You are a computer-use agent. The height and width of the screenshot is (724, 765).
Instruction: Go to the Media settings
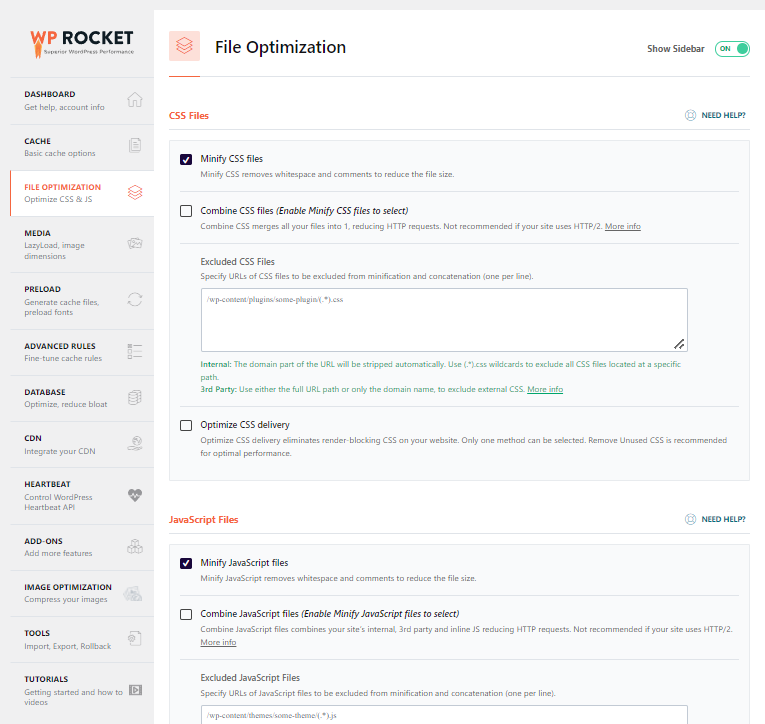click(x=82, y=244)
